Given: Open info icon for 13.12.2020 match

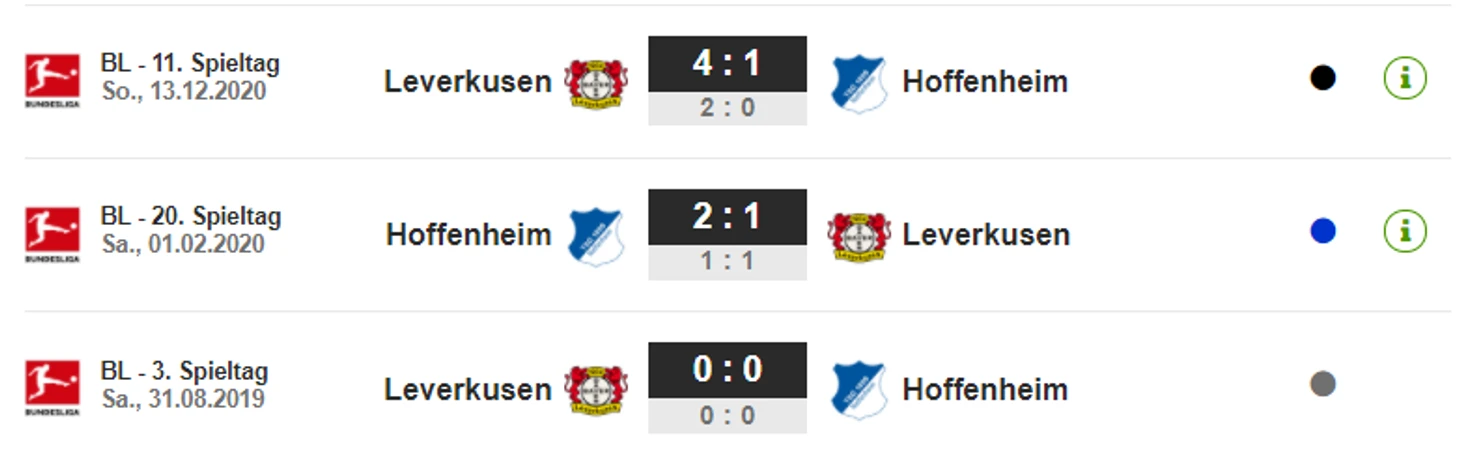Looking at the screenshot, I should coord(1404,78).
